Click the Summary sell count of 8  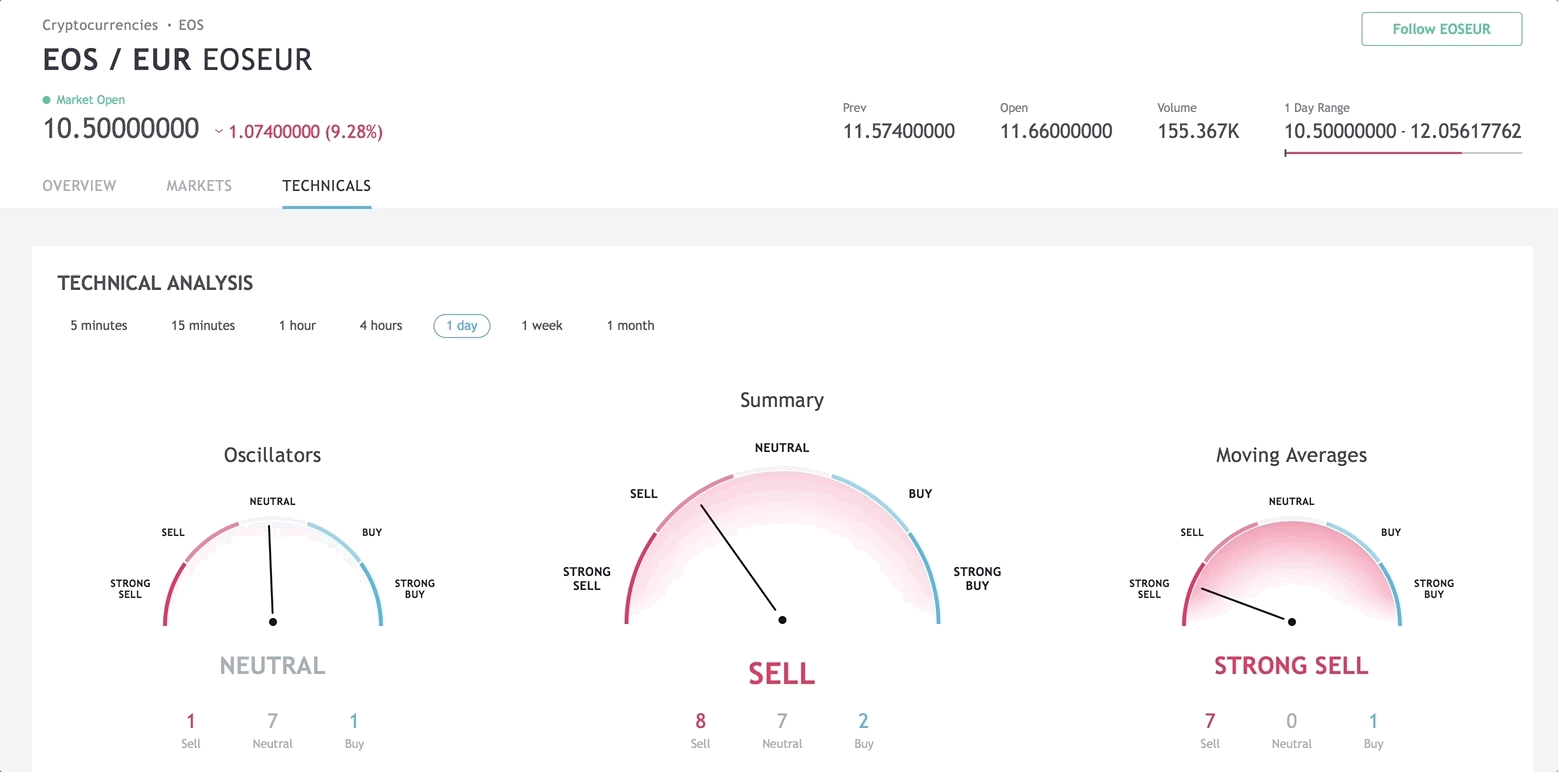click(x=700, y=721)
